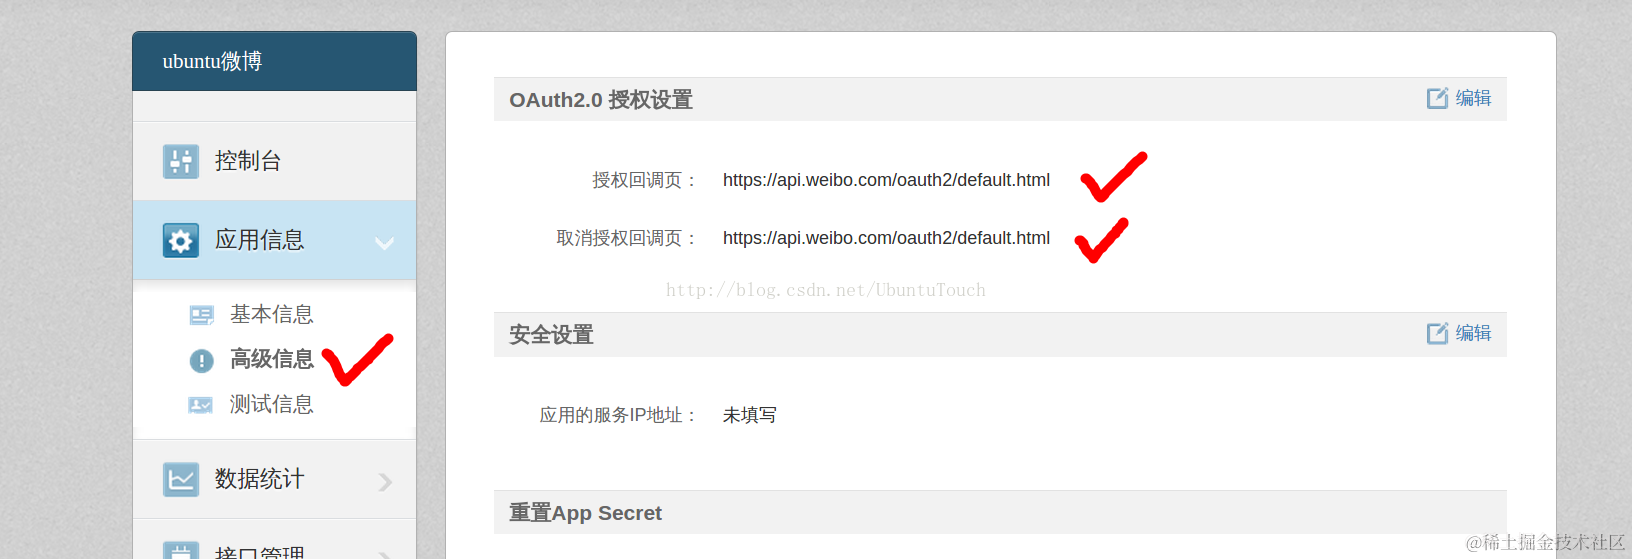Click the 测试信息 user icon
This screenshot has height=559, width=1632.
(x=200, y=405)
